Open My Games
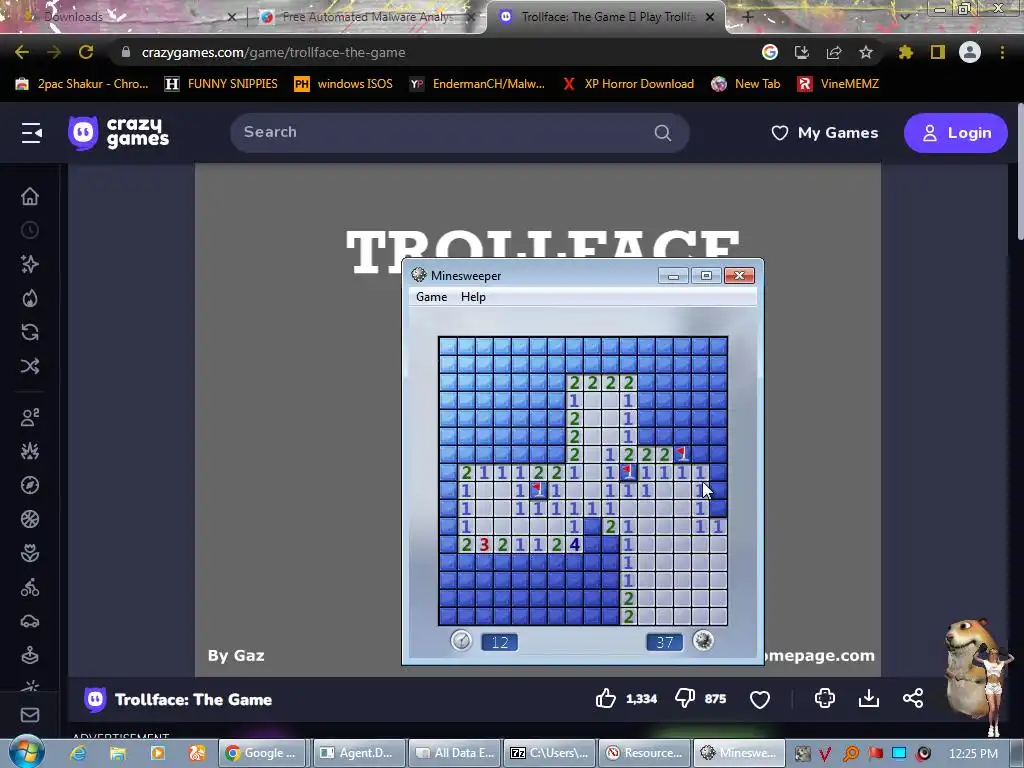This screenshot has width=1024, height=768. (825, 133)
